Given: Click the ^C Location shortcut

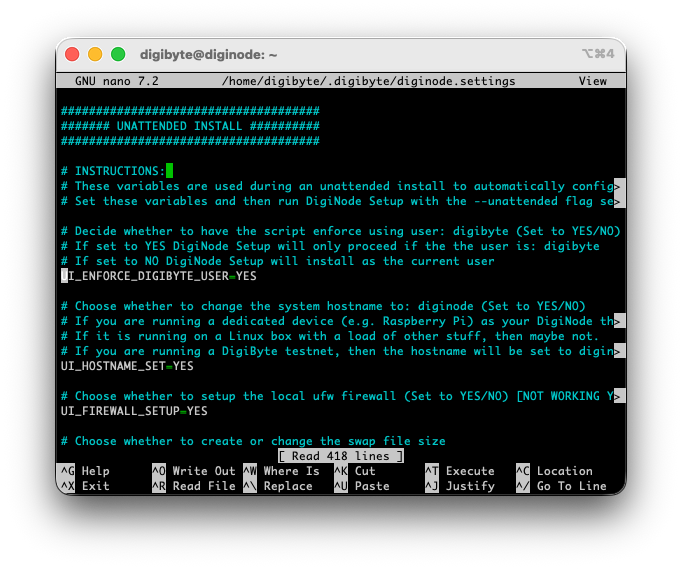Looking at the screenshot, I should pyautogui.click(x=554, y=471).
